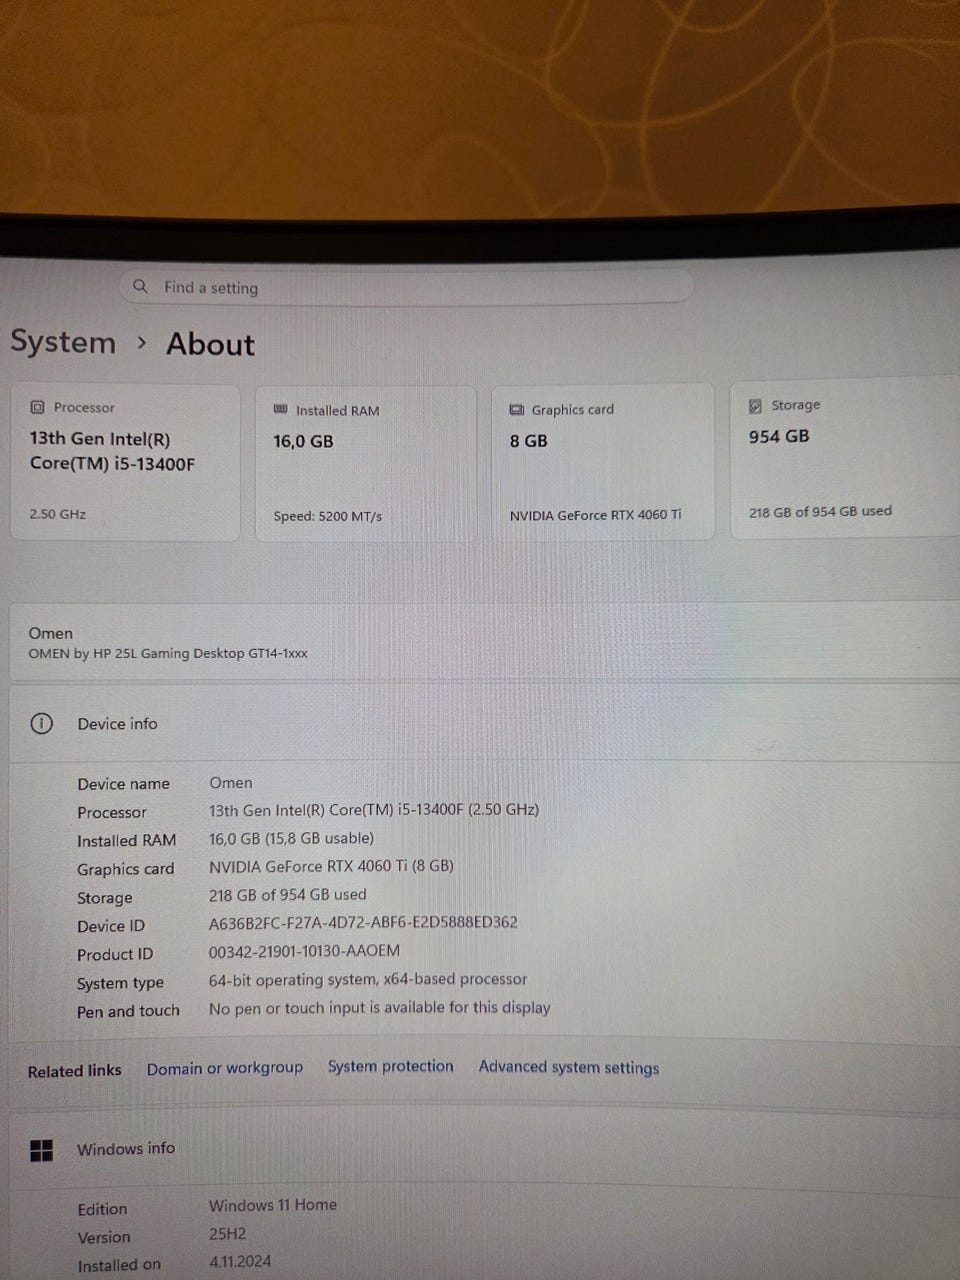Select "8 GB" in the Graphics card tile
The height and width of the screenshot is (1280, 960).
point(529,440)
